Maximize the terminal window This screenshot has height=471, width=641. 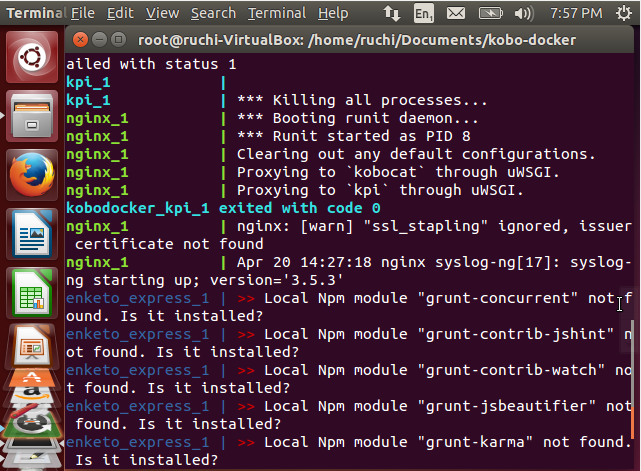point(119,40)
